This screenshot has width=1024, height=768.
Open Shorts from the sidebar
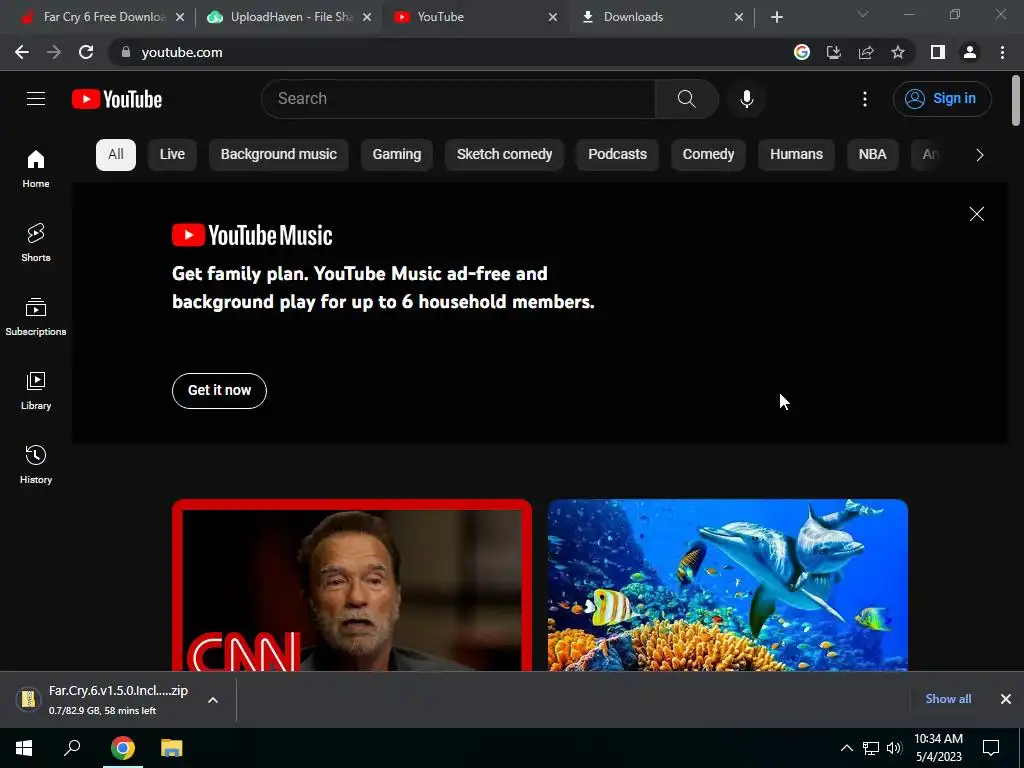pyautogui.click(x=36, y=243)
